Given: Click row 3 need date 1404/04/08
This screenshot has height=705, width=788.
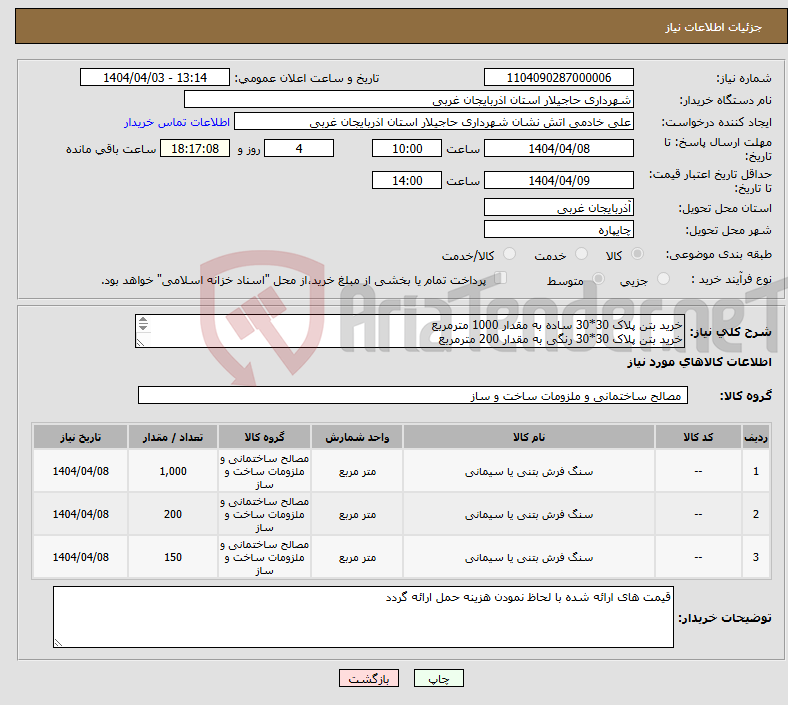Looking at the screenshot, I should [80, 557].
